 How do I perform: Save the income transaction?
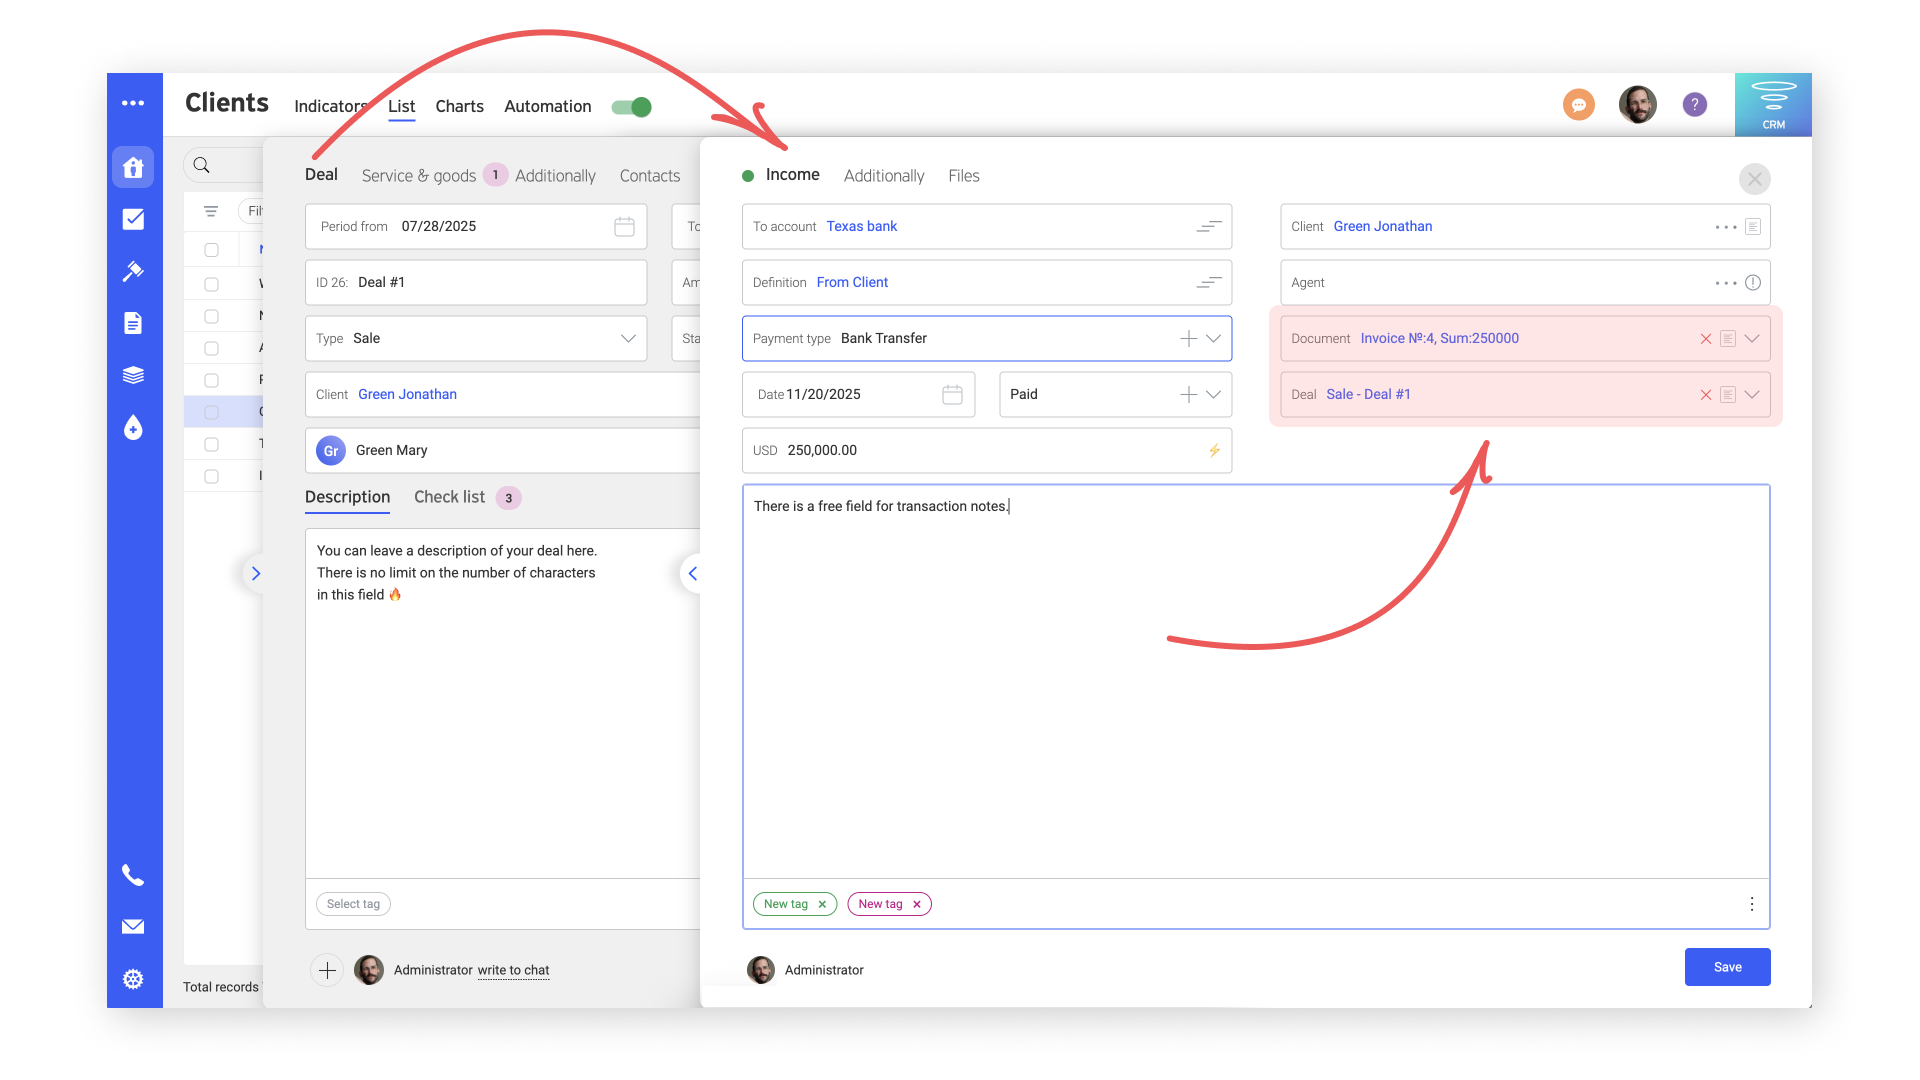1727,967
